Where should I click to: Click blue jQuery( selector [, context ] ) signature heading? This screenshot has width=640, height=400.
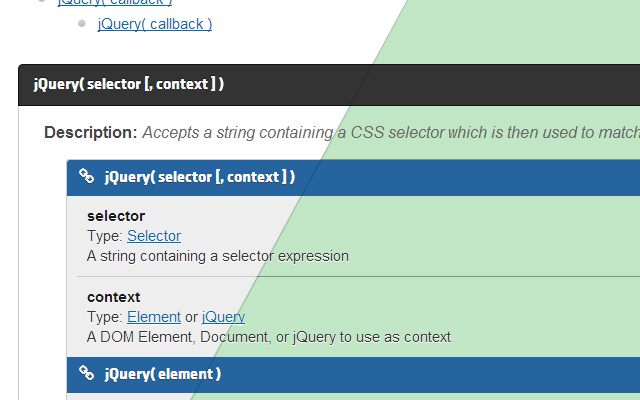click(x=199, y=177)
